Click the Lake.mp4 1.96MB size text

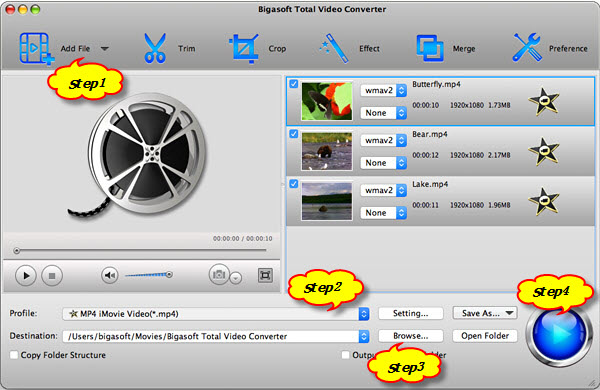coord(499,205)
